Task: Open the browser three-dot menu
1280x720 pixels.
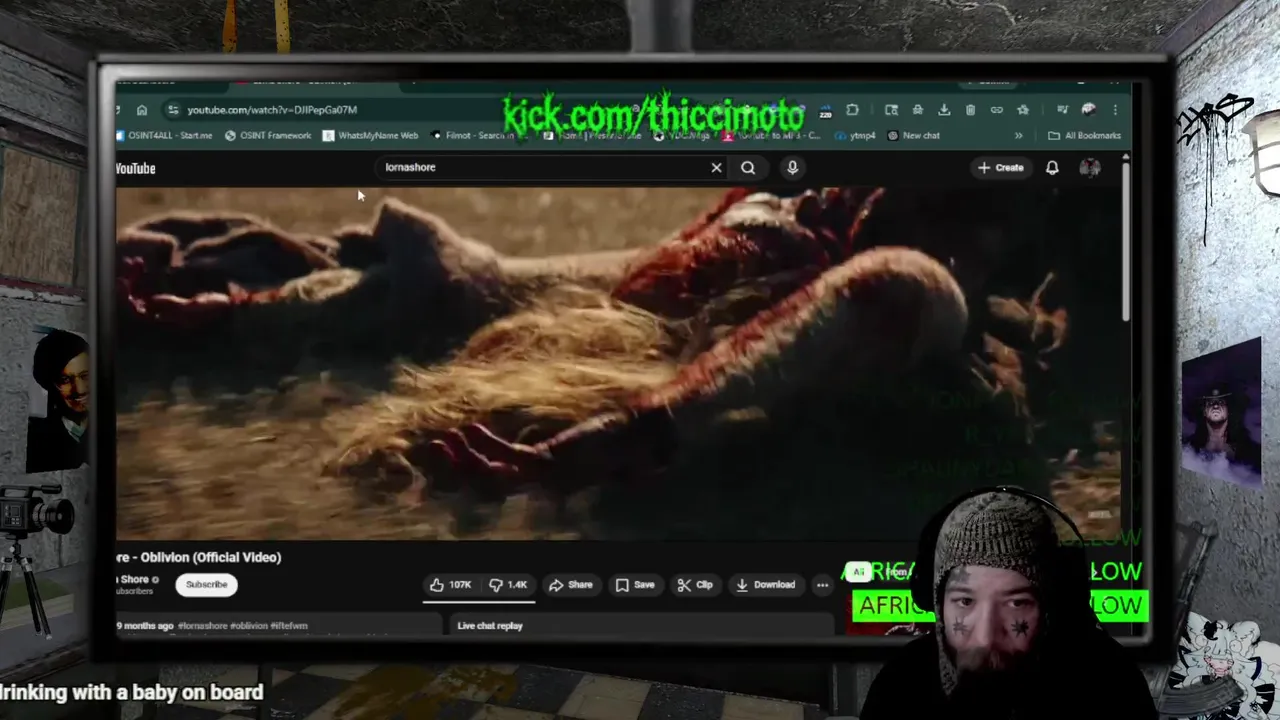Action: pos(1115,110)
